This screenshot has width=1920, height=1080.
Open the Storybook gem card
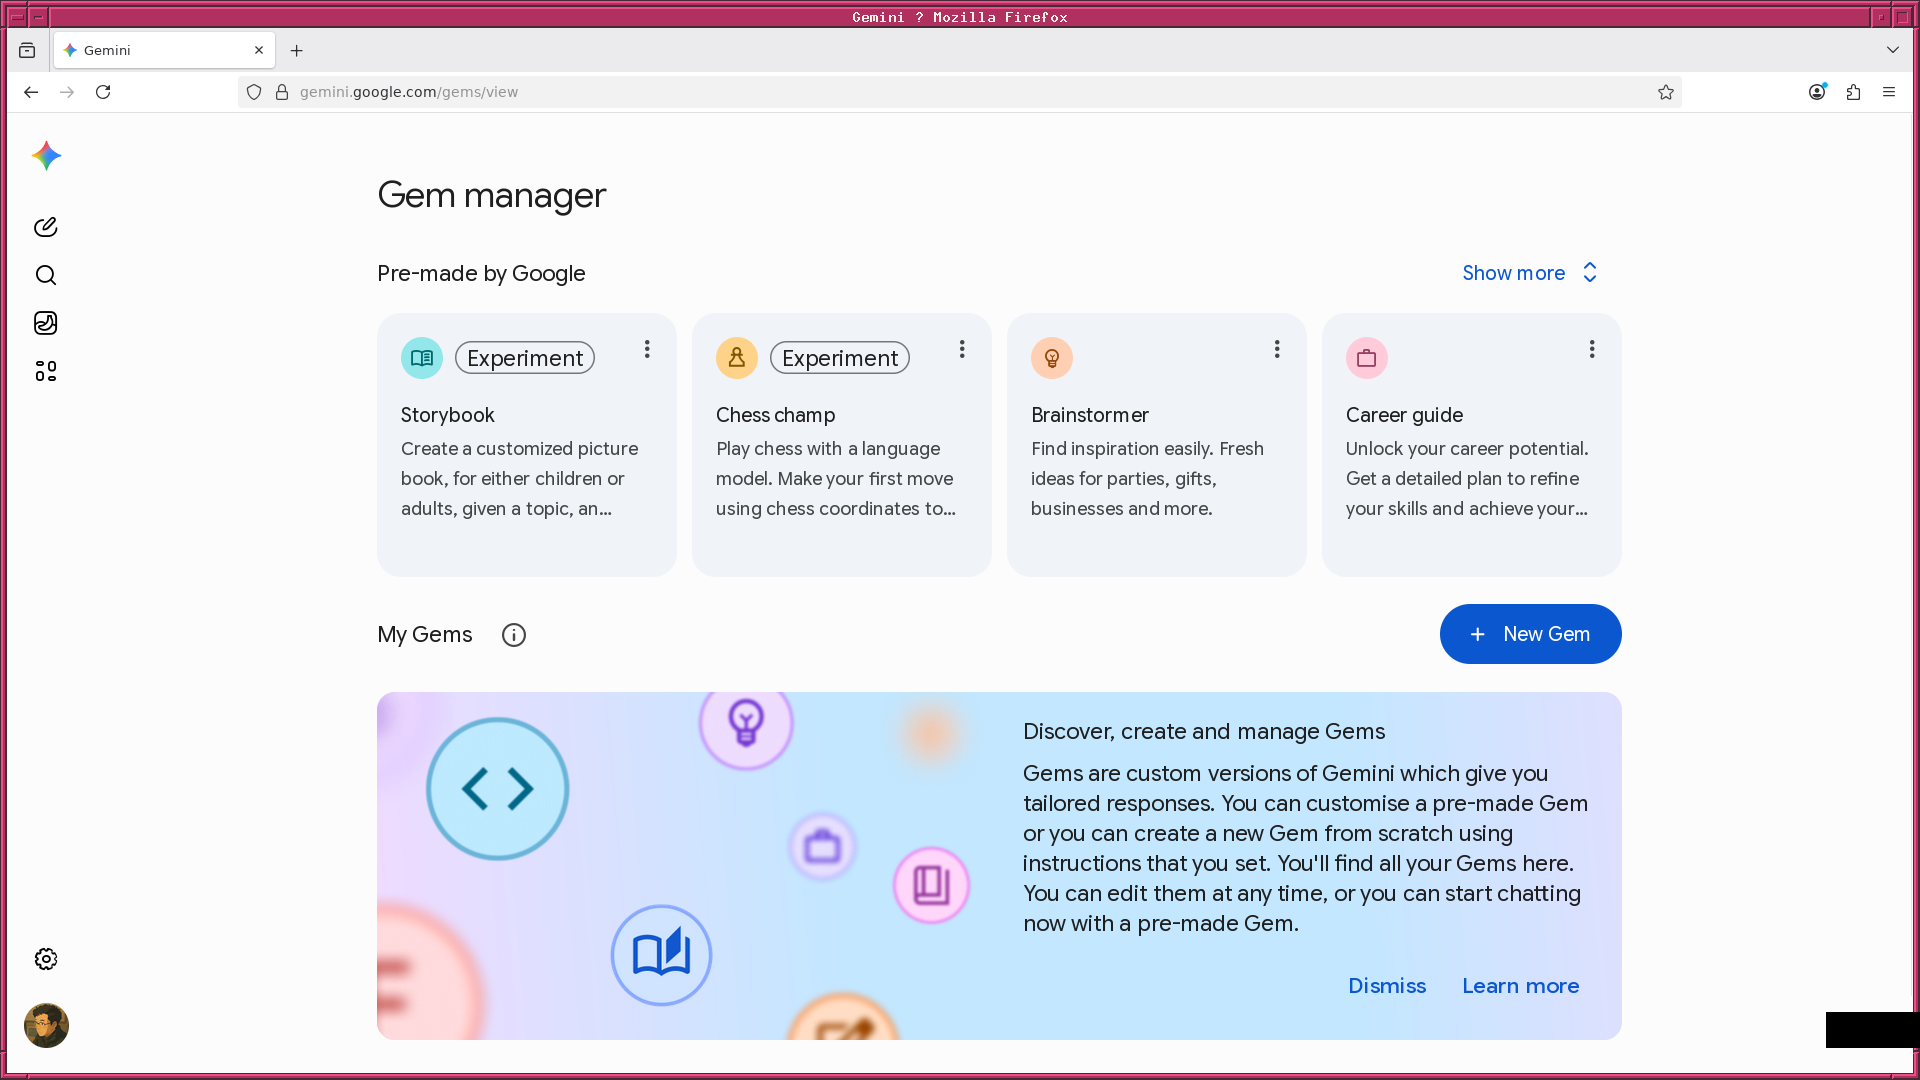(527, 445)
